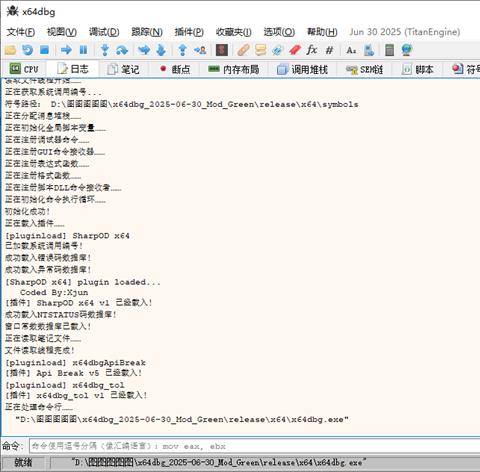Click the trace over icon
This screenshot has width=480, height=472.
[161, 50]
